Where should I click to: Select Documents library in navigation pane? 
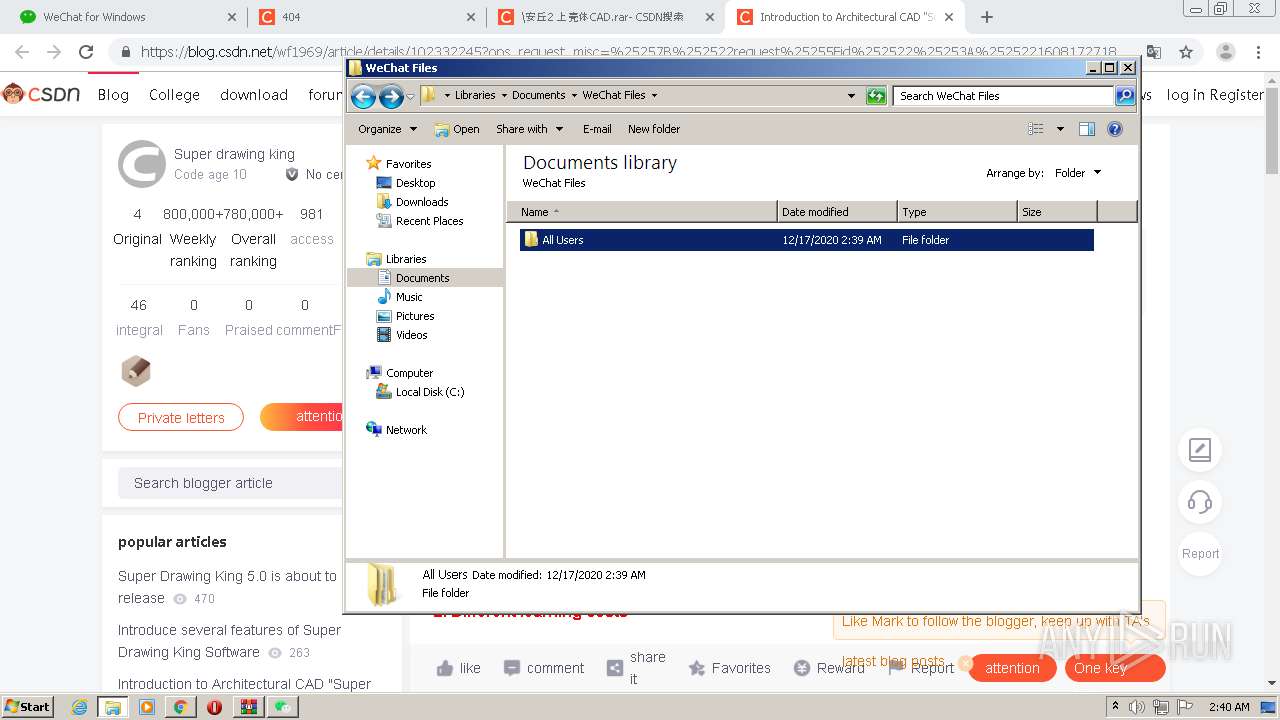coord(423,278)
